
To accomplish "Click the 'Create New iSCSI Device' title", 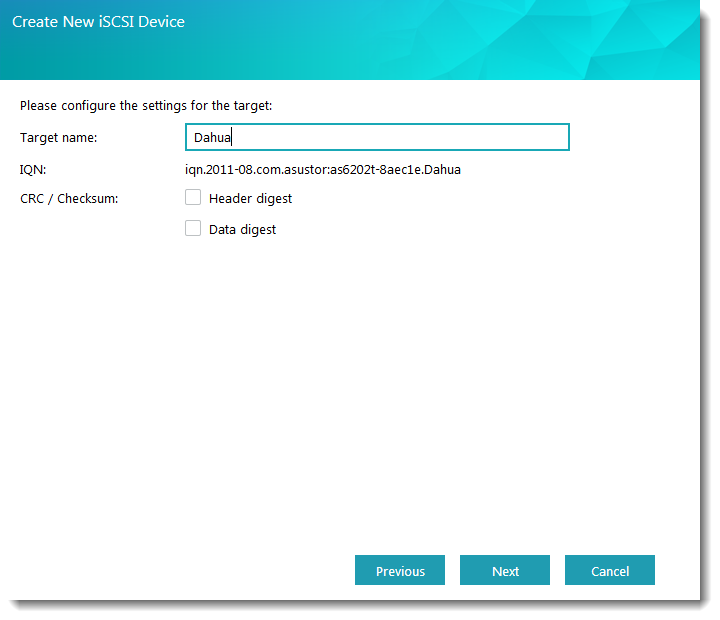I will [98, 22].
